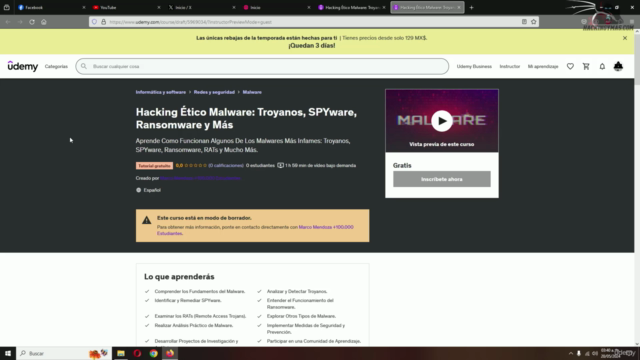Open the notifications bell icon
Viewport: 640px width, 360px height.
(x=602, y=66)
